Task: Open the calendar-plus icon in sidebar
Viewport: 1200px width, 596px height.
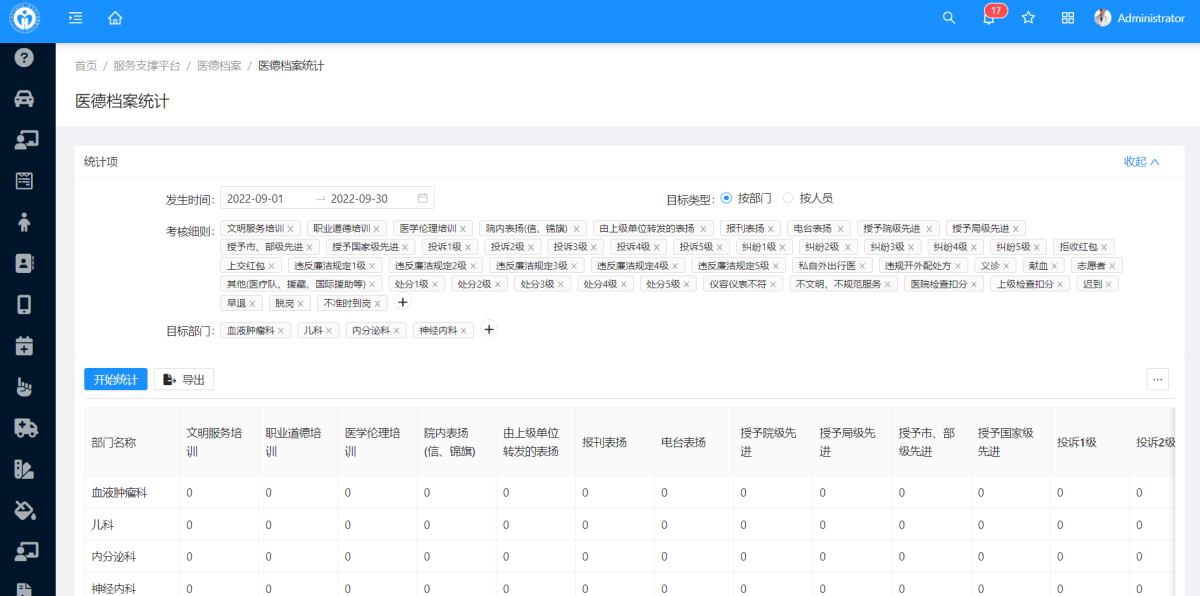Action: [25, 346]
